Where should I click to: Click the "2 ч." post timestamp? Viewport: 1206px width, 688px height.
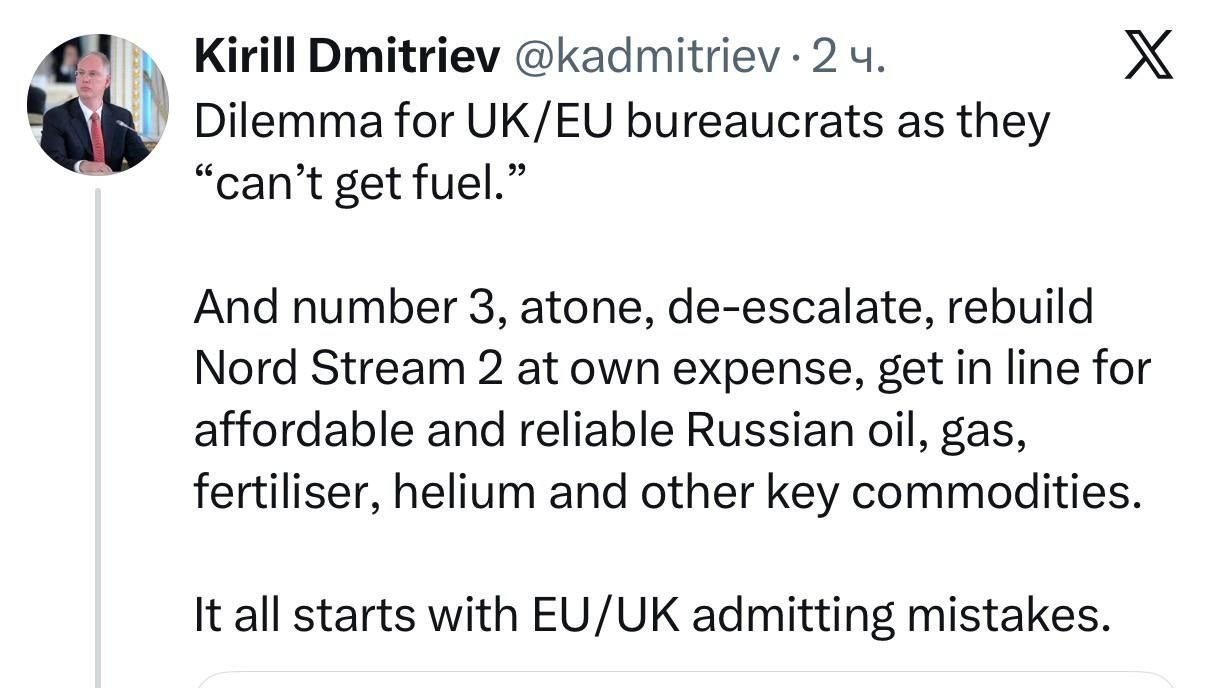pos(848,60)
